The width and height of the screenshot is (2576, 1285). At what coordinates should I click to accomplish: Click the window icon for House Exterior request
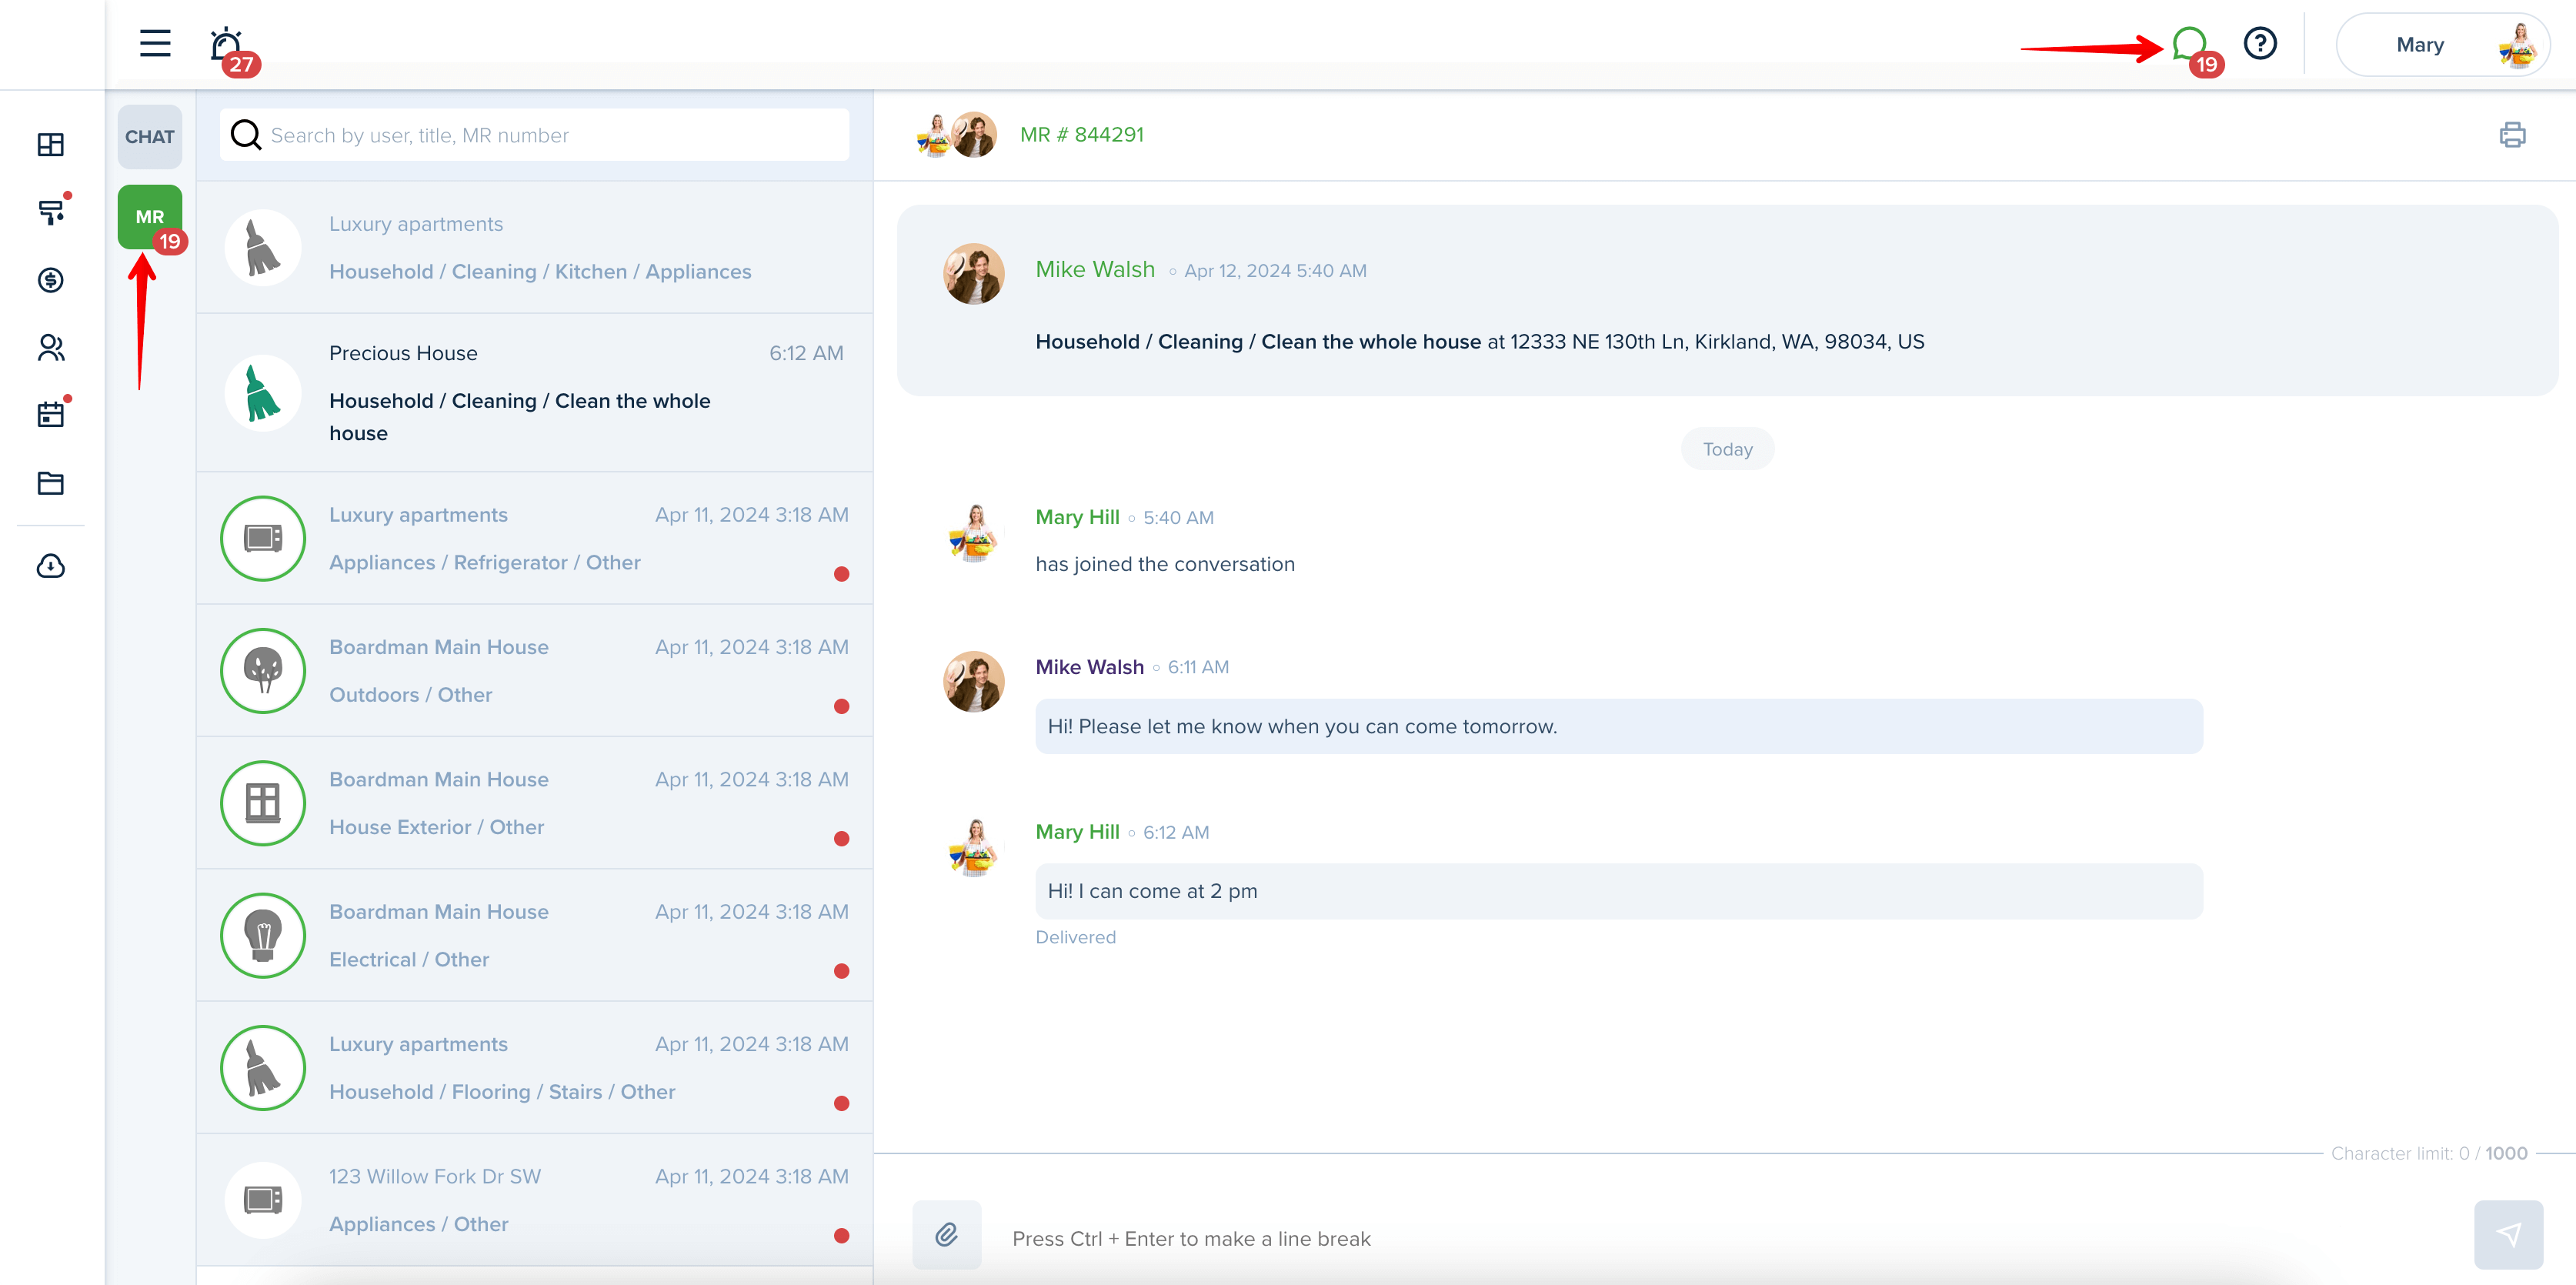pos(263,803)
